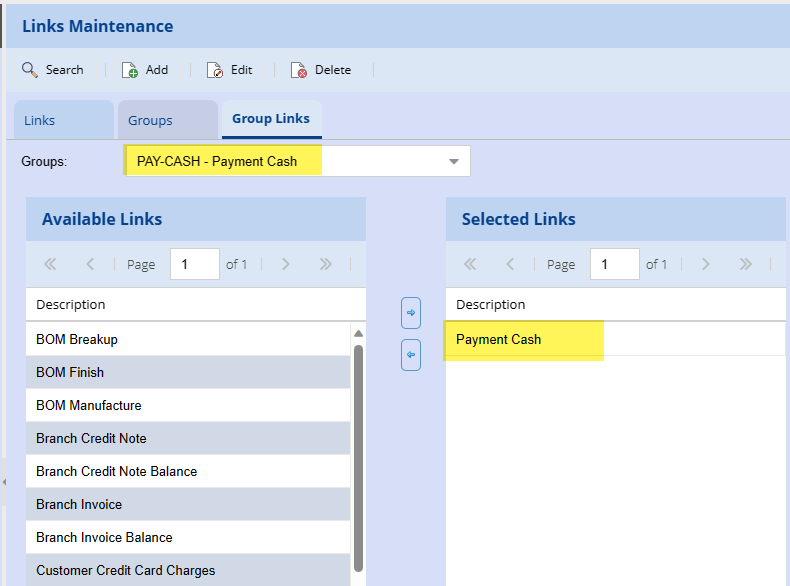
Task: Click the Search magnifier icon in toolbar
Action: click(x=30, y=70)
